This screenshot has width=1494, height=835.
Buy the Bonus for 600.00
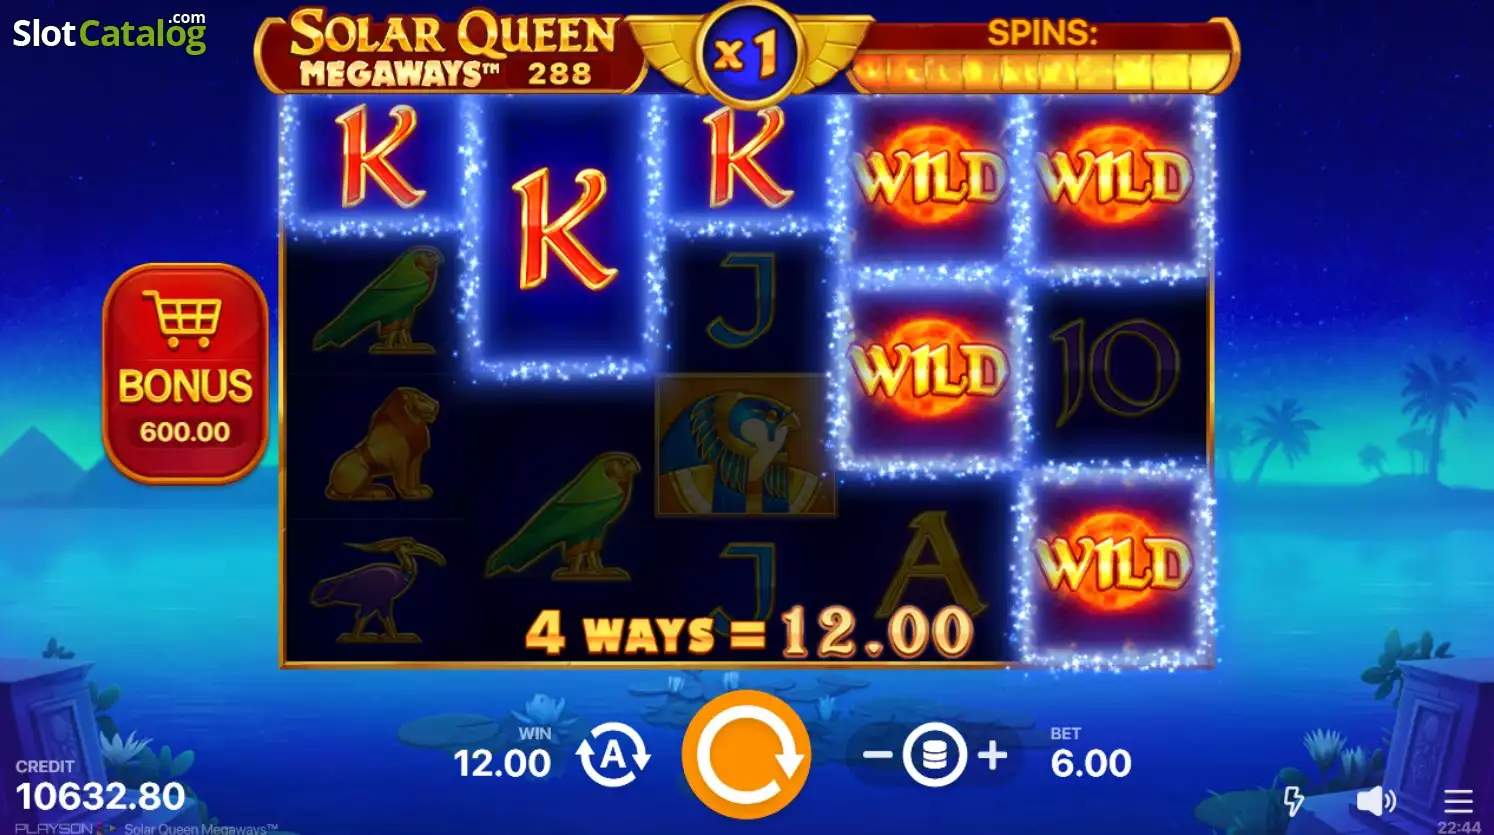pyautogui.click(x=186, y=373)
